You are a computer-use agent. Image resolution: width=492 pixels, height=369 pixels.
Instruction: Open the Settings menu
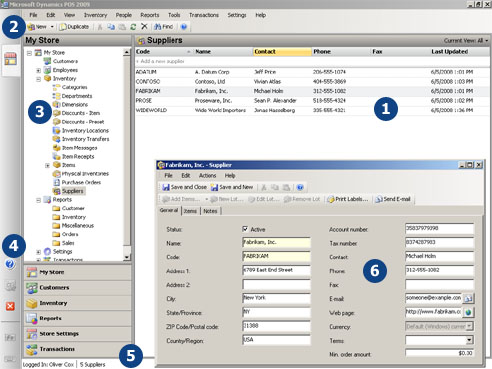tap(237, 15)
